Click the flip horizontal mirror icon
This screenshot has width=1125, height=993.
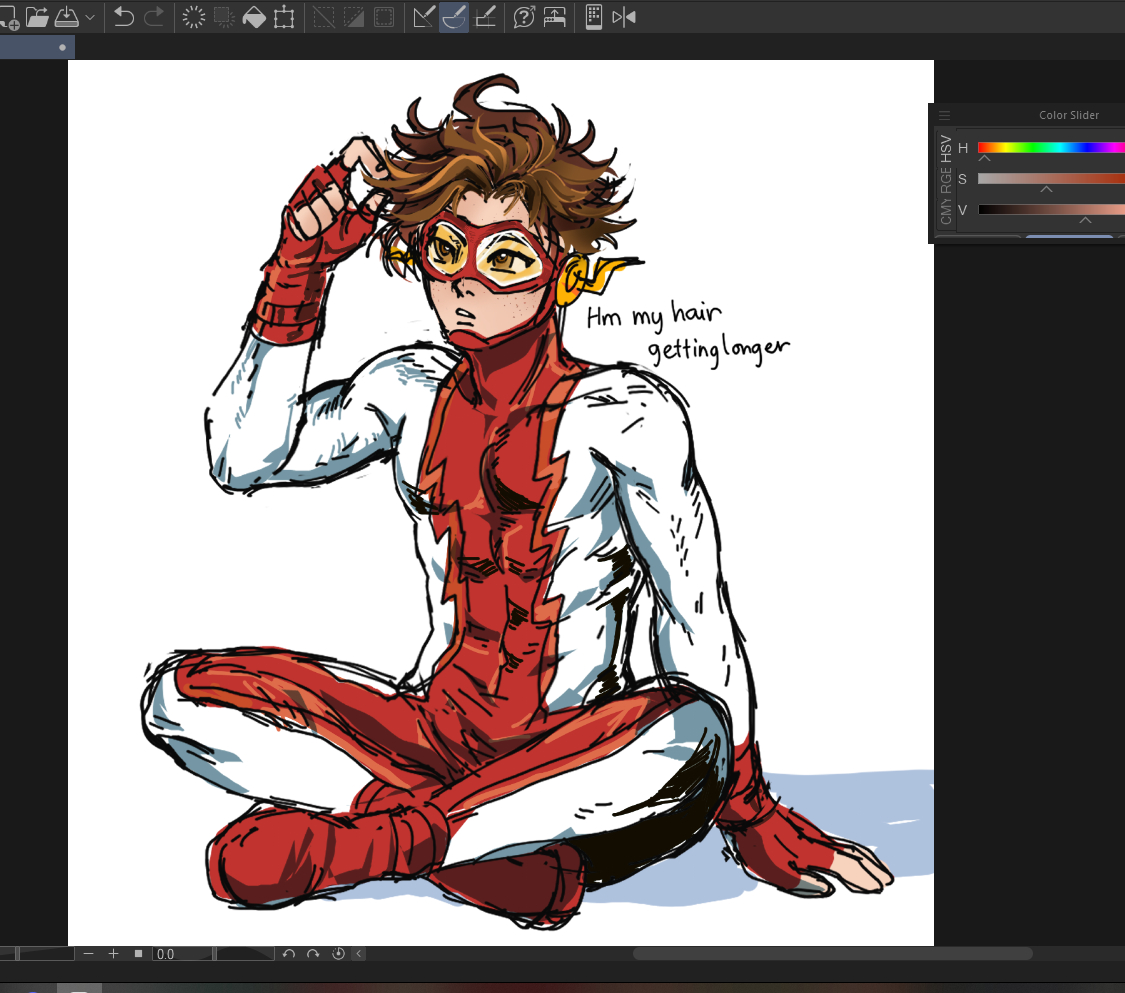click(x=624, y=17)
